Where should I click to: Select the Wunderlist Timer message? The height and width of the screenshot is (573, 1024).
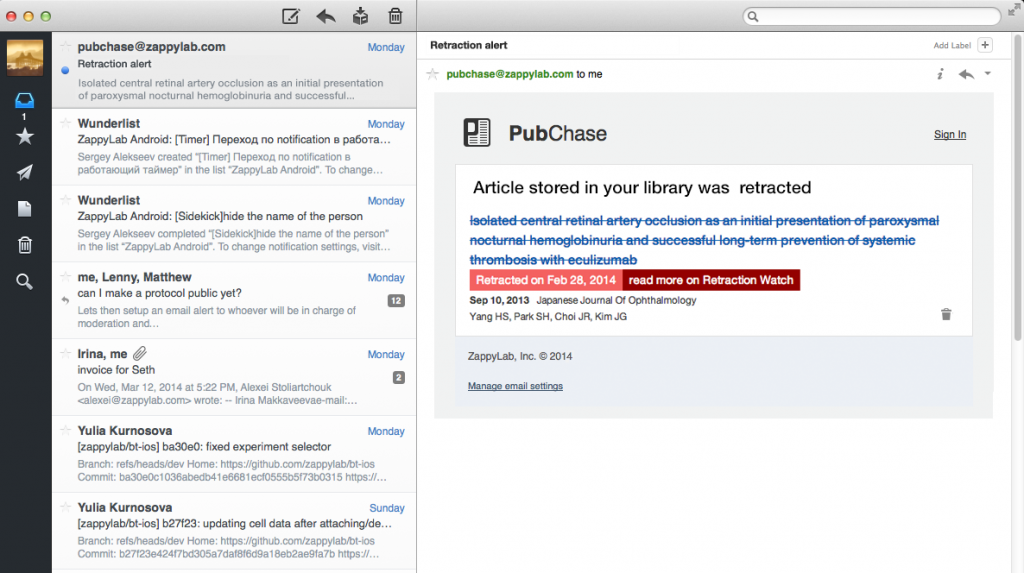(x=234, y=148)
